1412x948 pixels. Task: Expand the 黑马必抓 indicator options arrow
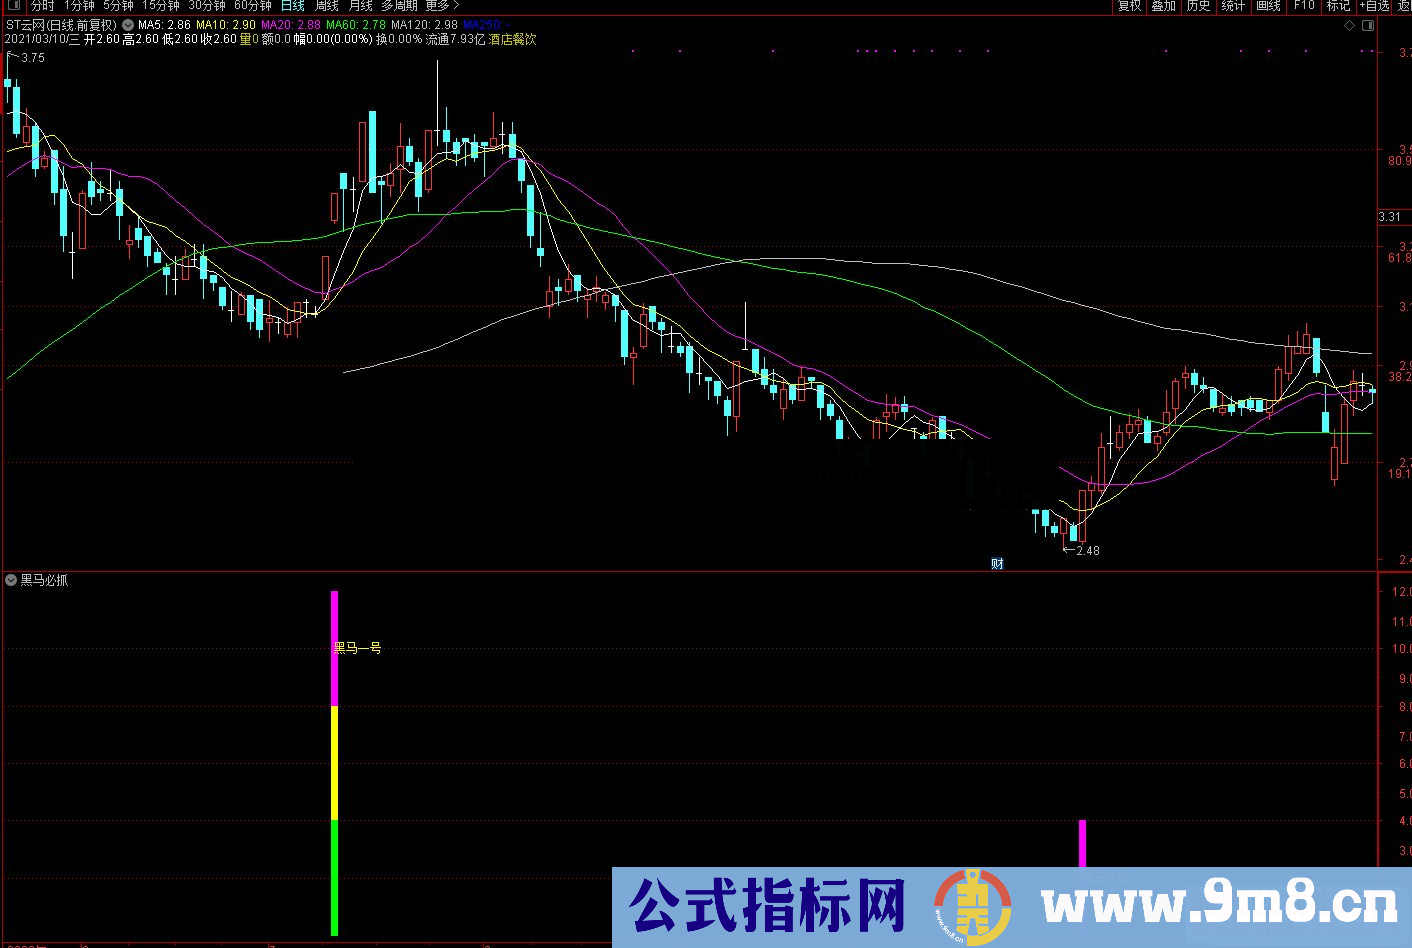10,580
